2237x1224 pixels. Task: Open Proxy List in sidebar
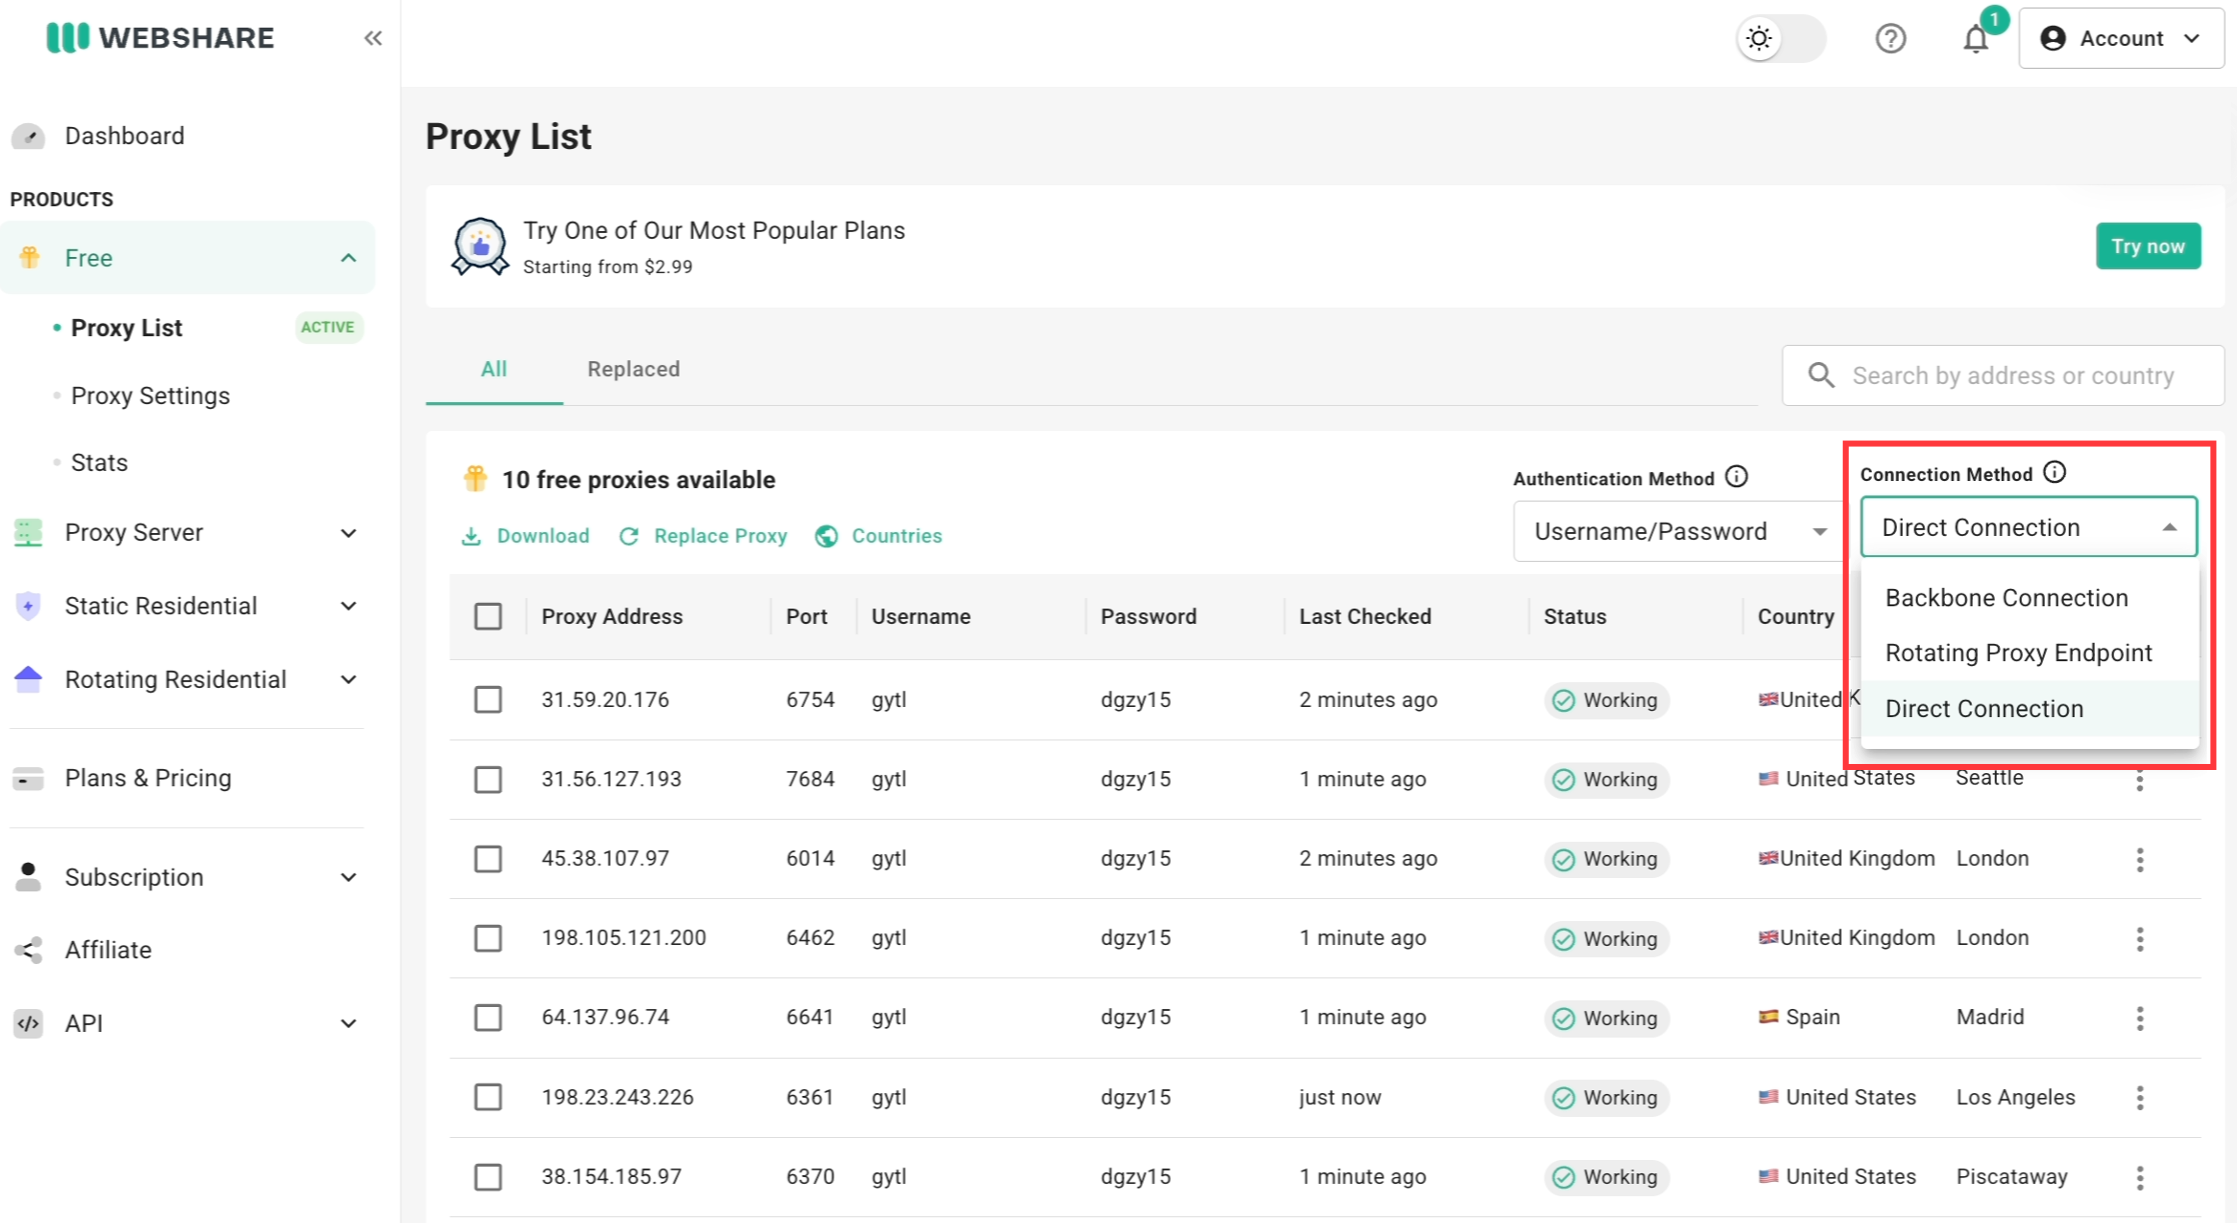click(126, 328)
